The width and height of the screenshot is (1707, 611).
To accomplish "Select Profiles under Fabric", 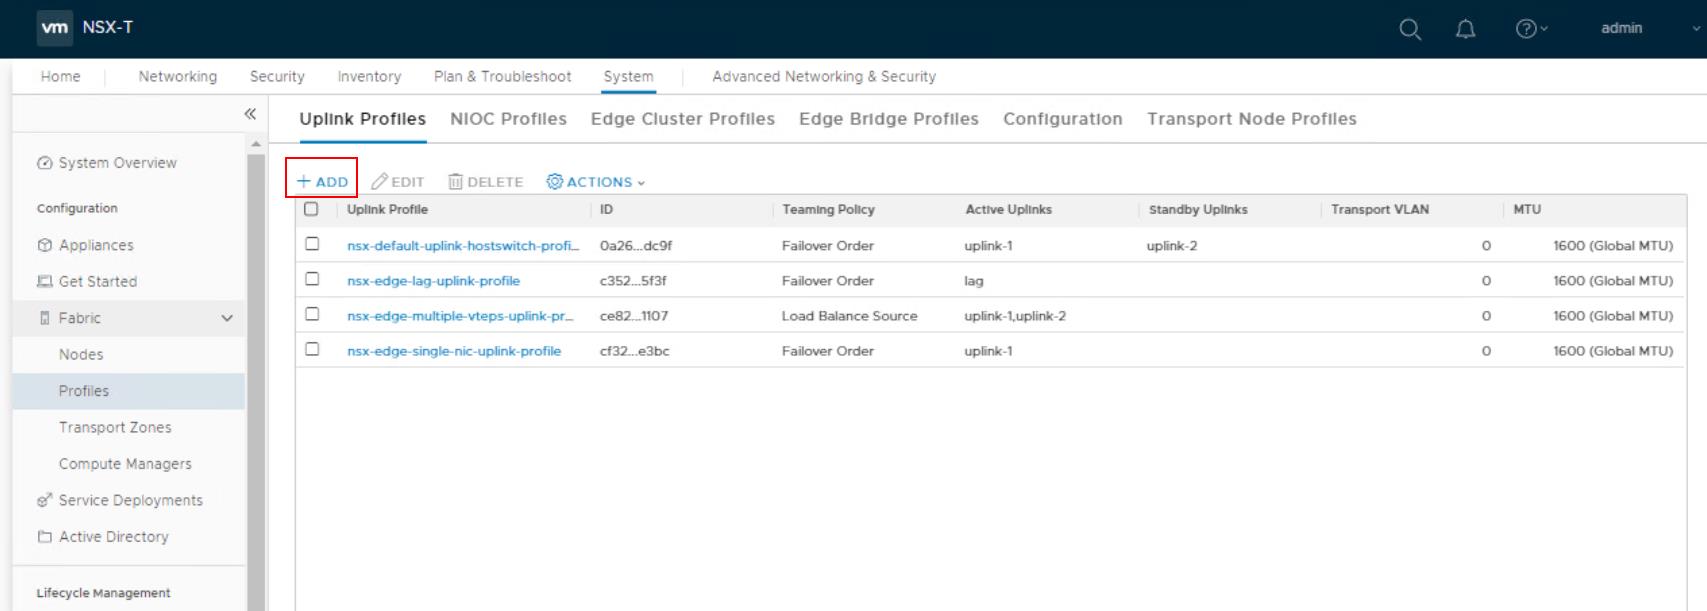I will click(x=84, y=391).
